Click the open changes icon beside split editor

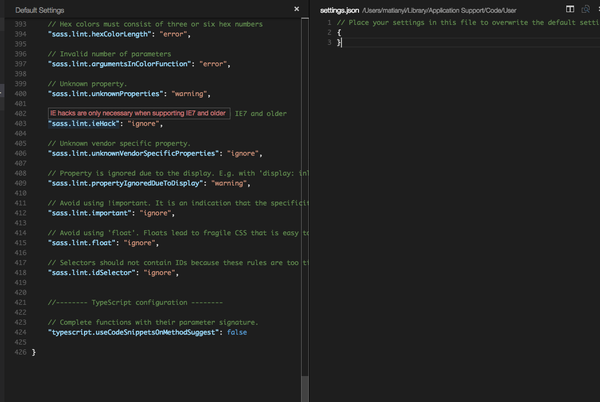pyautogui.click(x=586, y=8)
